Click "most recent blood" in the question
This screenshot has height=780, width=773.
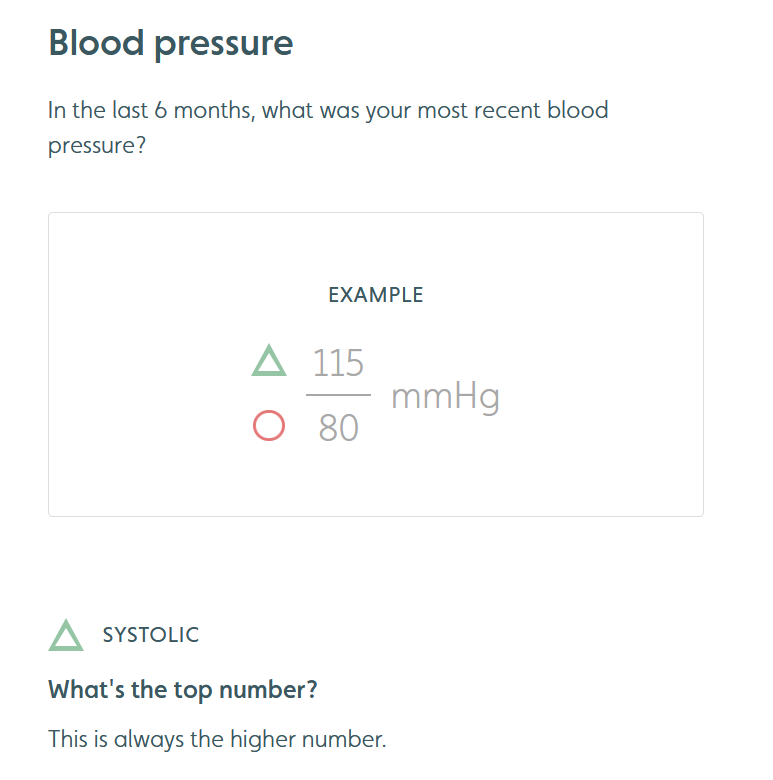click(x=513, y=110)
